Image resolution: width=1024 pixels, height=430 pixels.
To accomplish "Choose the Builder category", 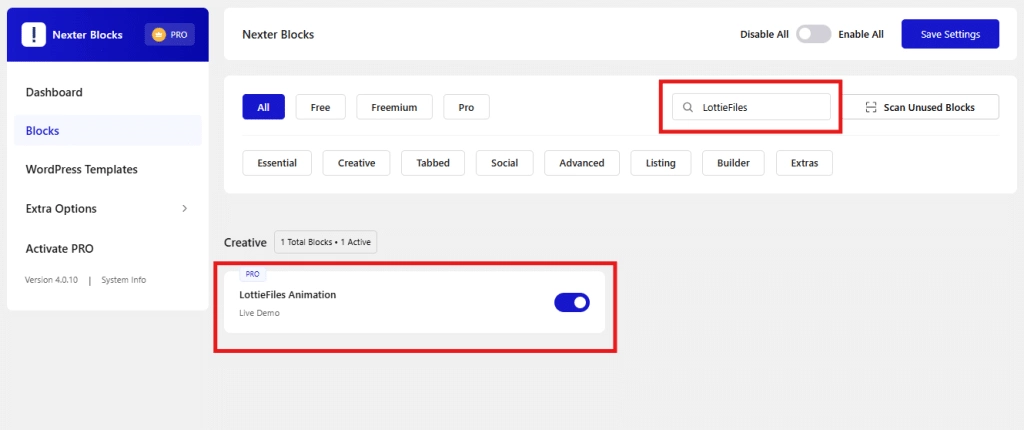I will [733, 163].
